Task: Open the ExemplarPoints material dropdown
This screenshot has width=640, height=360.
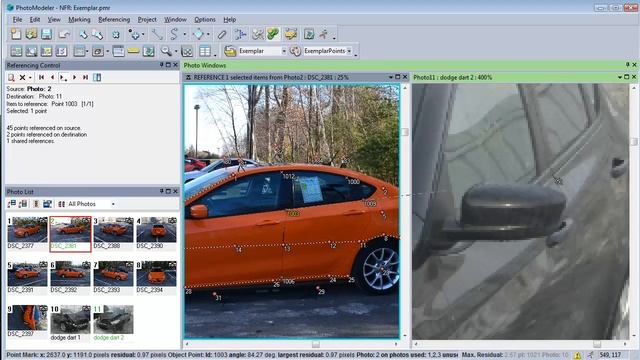Action: (x=349, y=51)
